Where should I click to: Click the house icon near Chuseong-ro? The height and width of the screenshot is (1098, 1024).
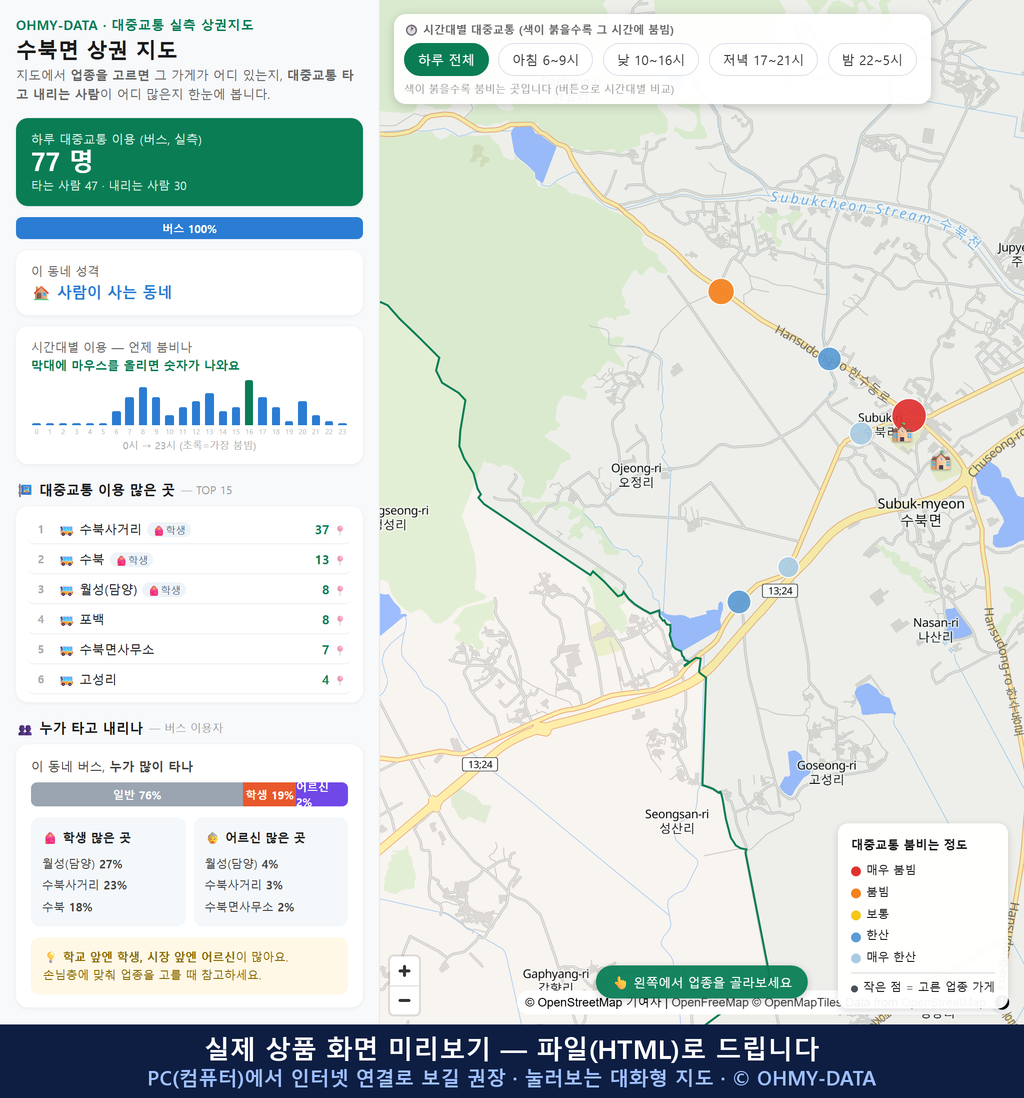941,461
